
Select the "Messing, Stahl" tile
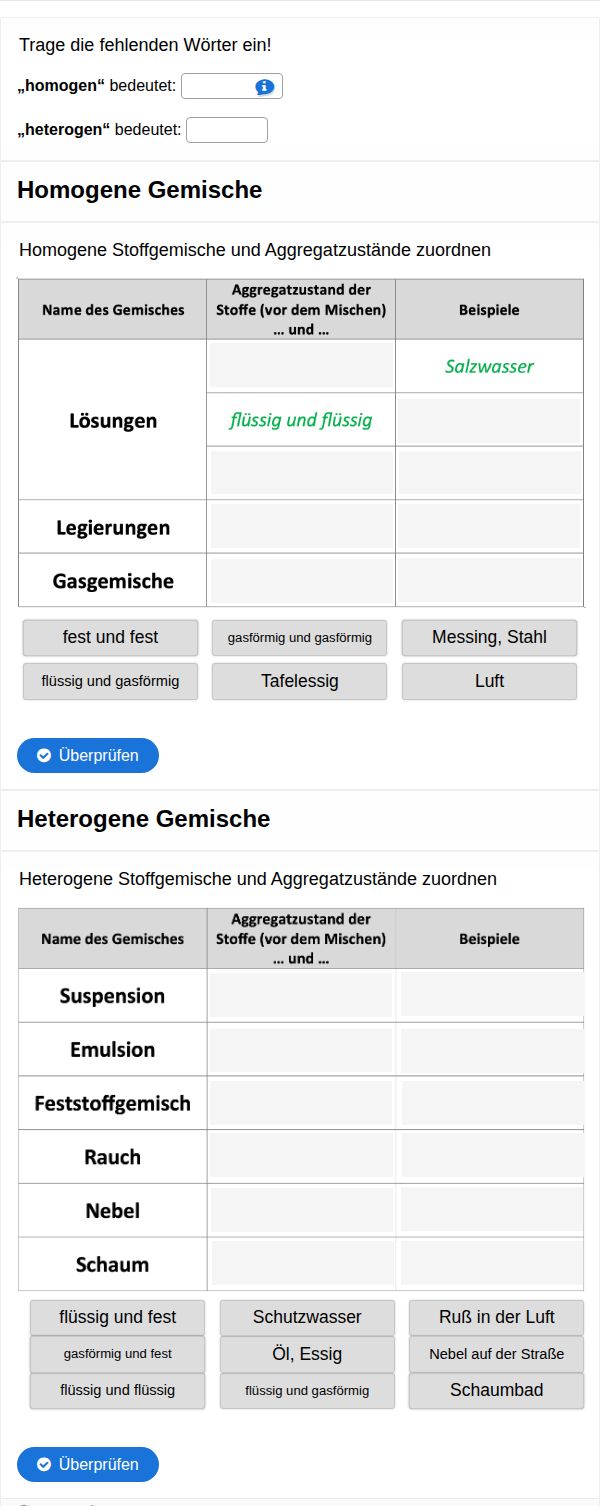[x=489, y=637]
